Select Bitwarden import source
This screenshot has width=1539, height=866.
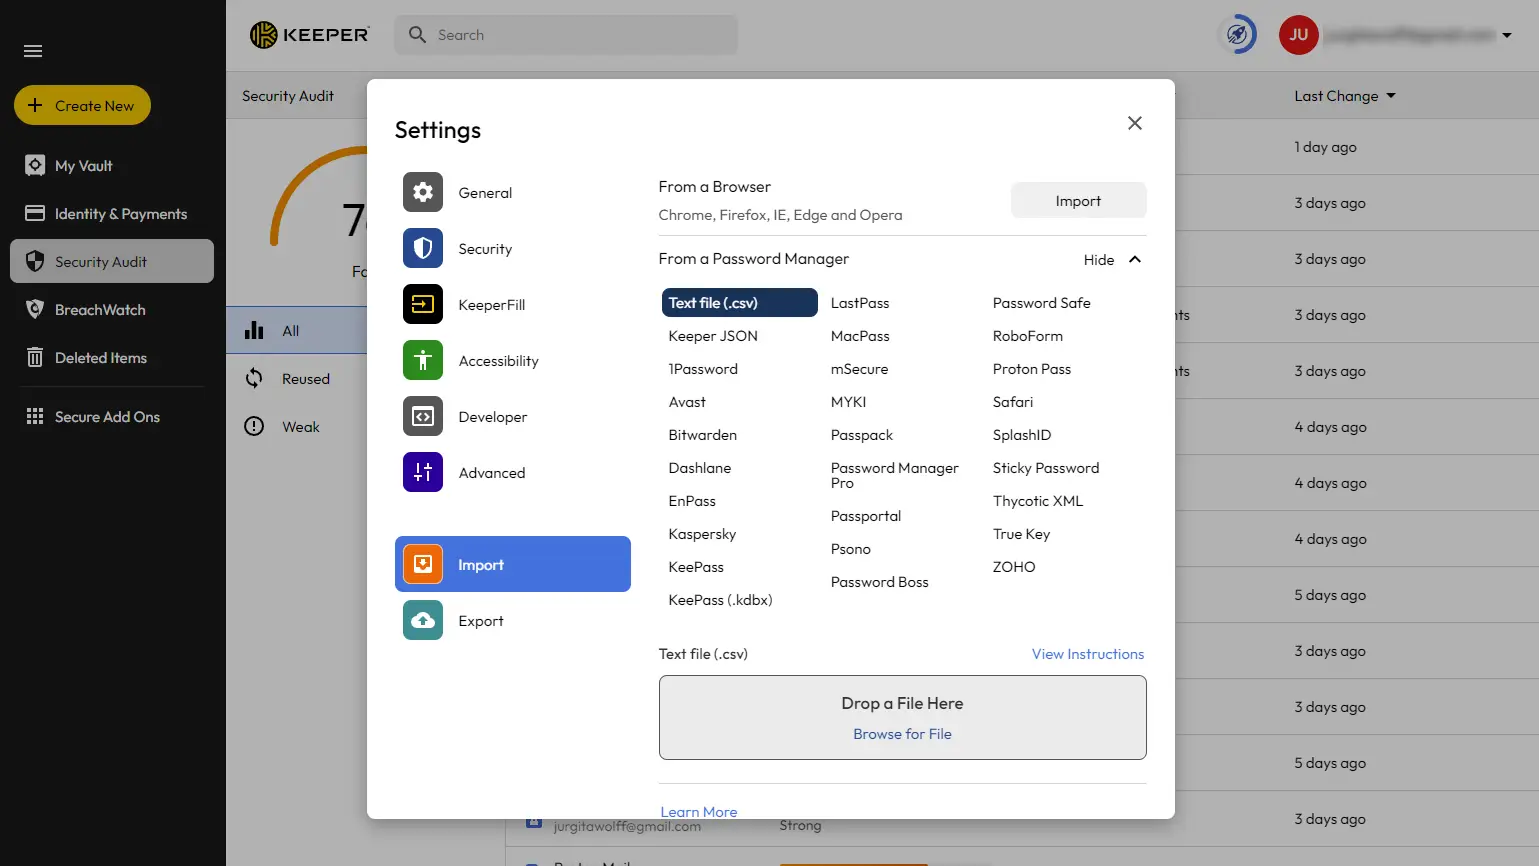[x=702, y=435]
